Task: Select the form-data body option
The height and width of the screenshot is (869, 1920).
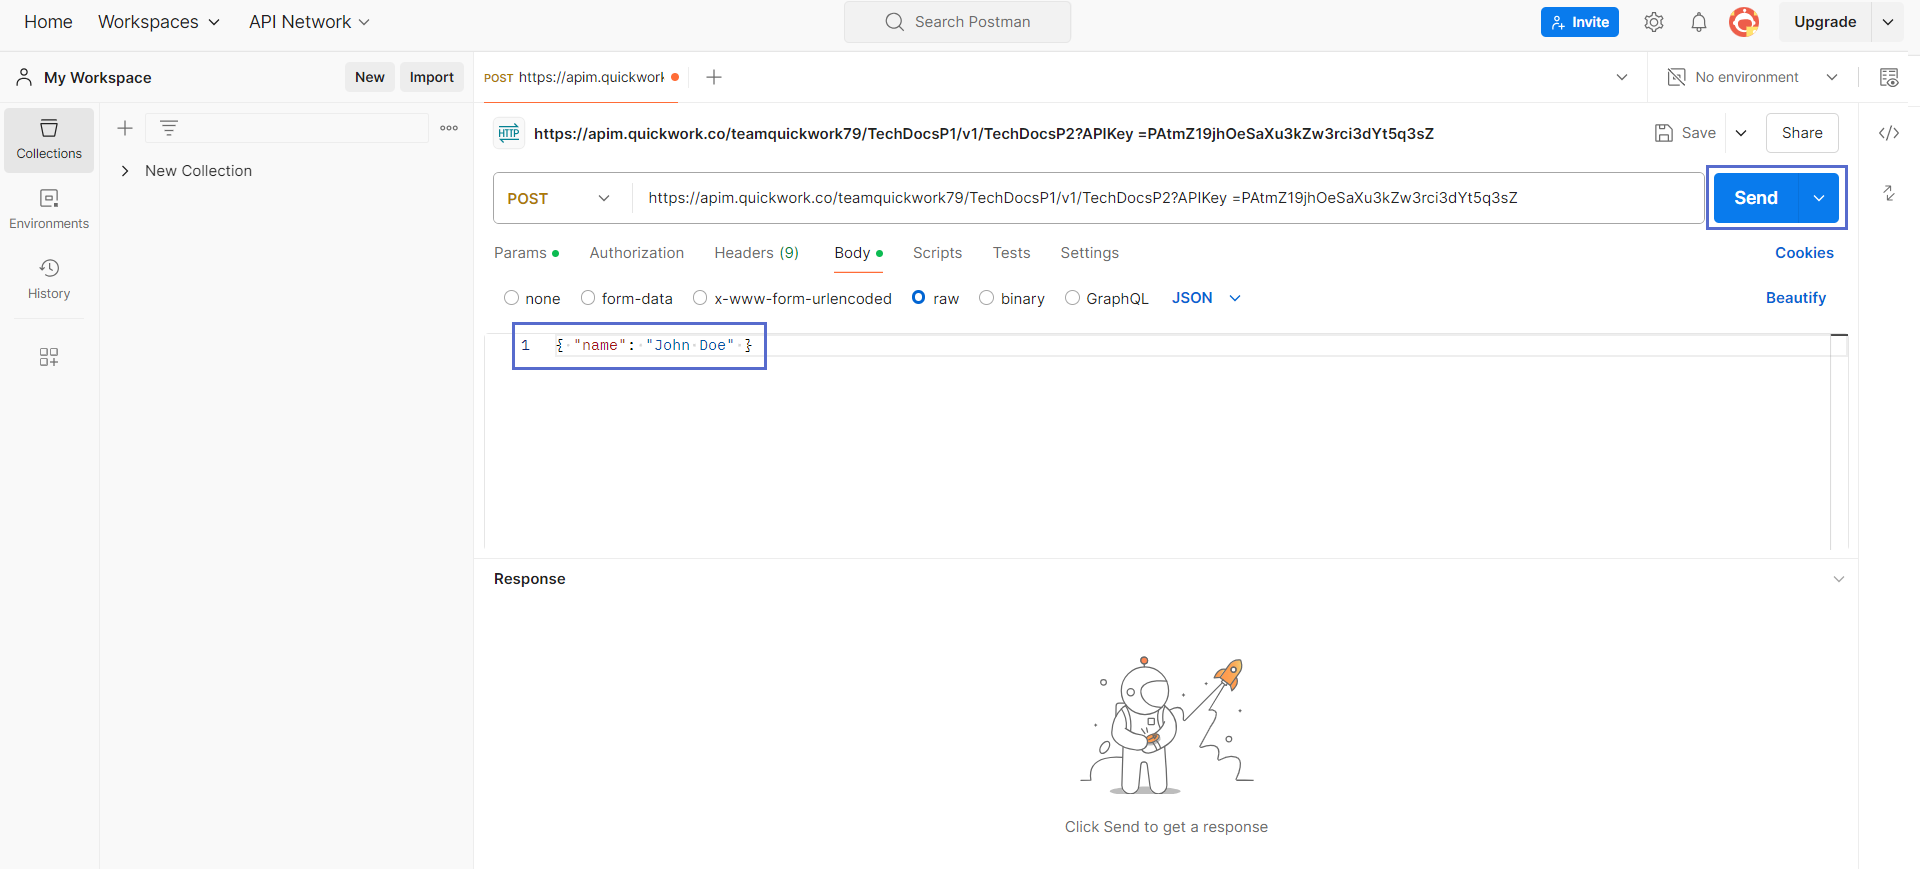Action: (x=588, y=298)
